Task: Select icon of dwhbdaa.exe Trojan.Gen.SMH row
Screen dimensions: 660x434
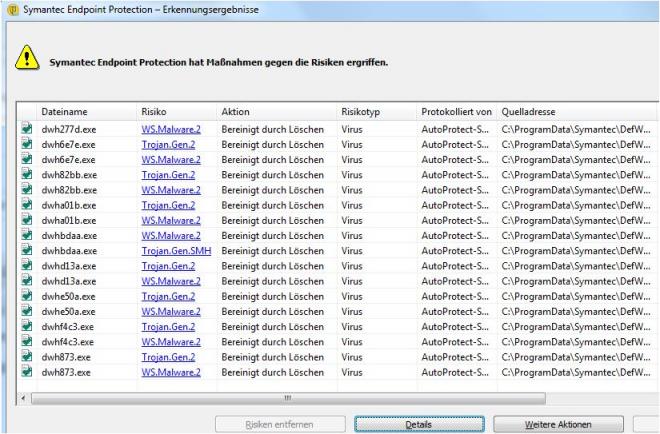Action: point(27,249)
